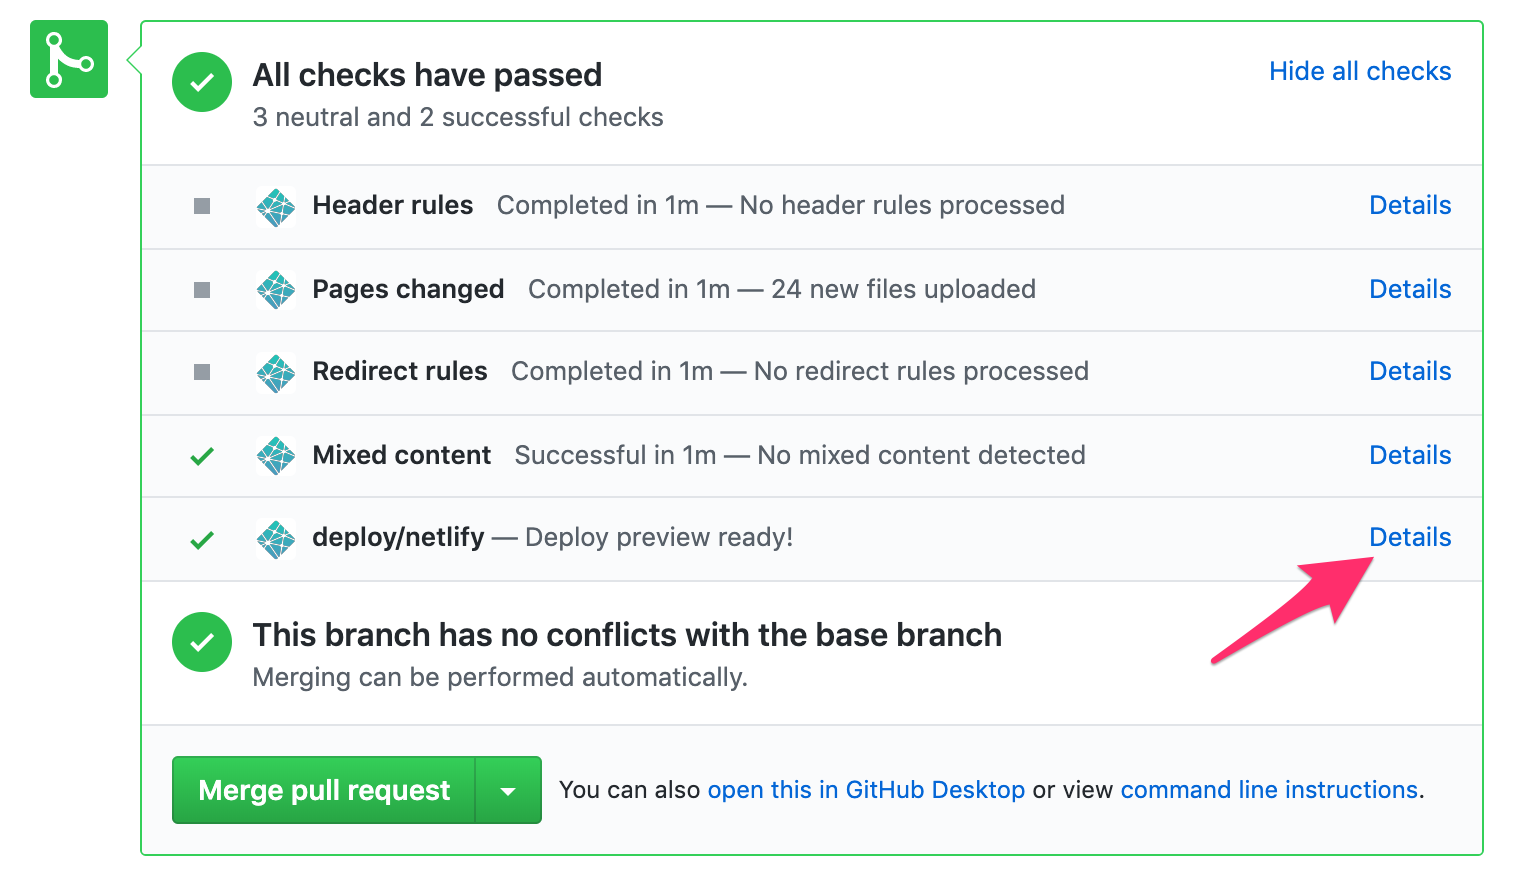
Task: Collapse list with Hide all checks
Action: point(1359,71)
